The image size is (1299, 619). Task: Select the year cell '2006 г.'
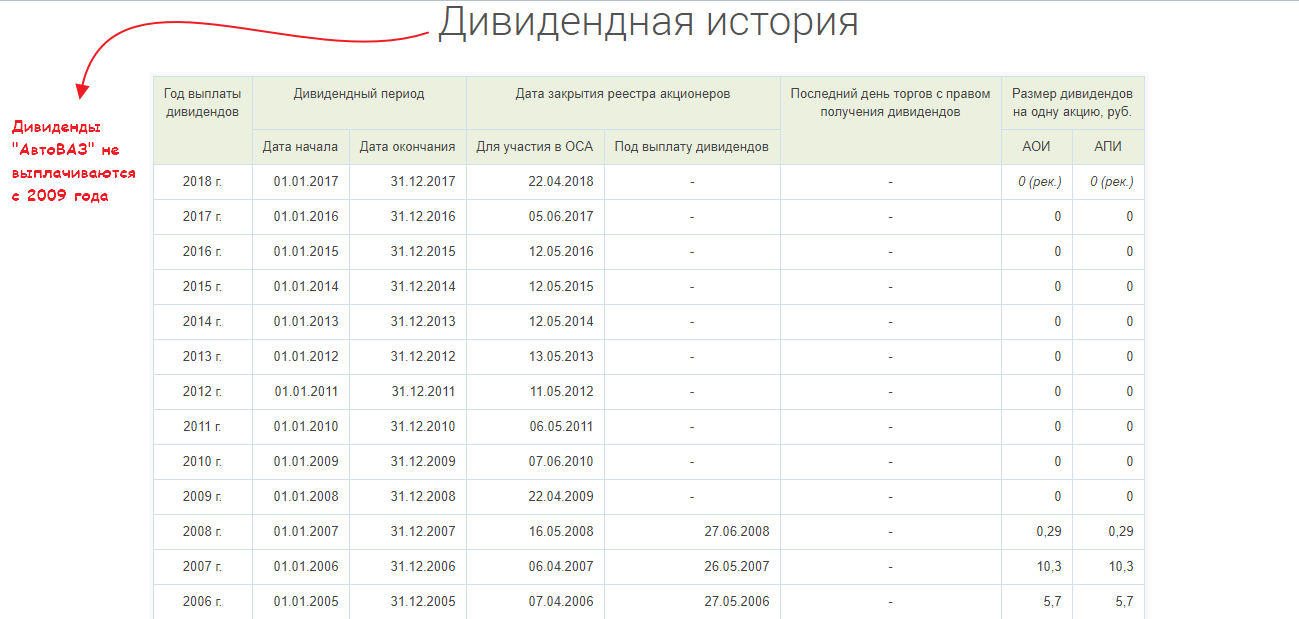[203, 602]
